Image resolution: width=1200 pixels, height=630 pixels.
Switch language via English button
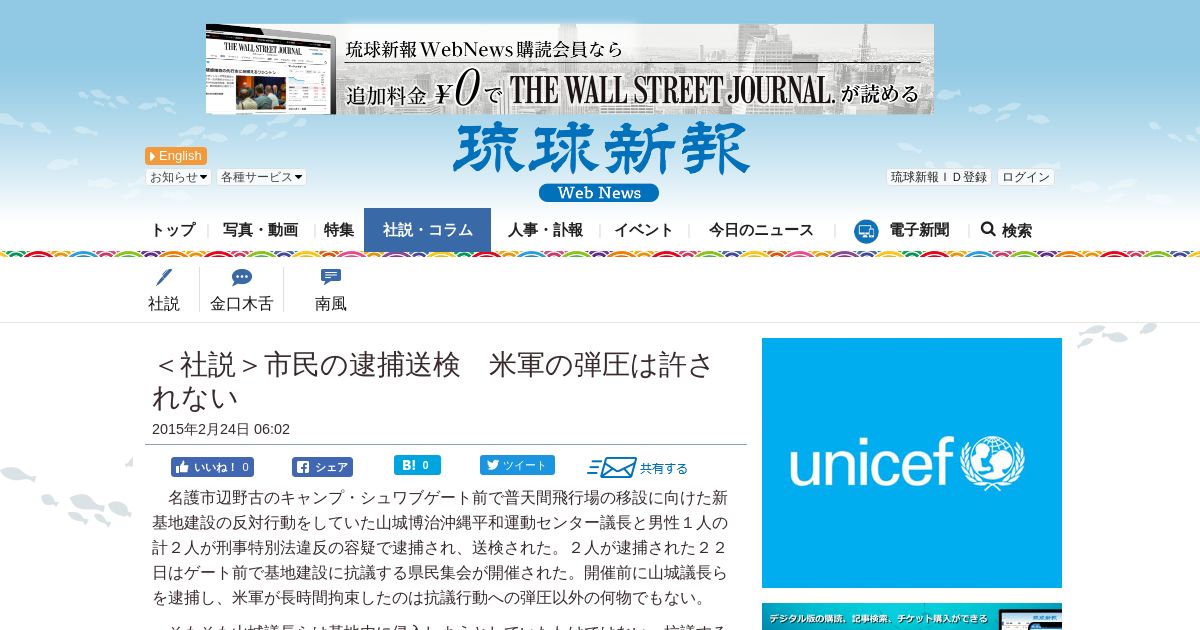[176, 156]
